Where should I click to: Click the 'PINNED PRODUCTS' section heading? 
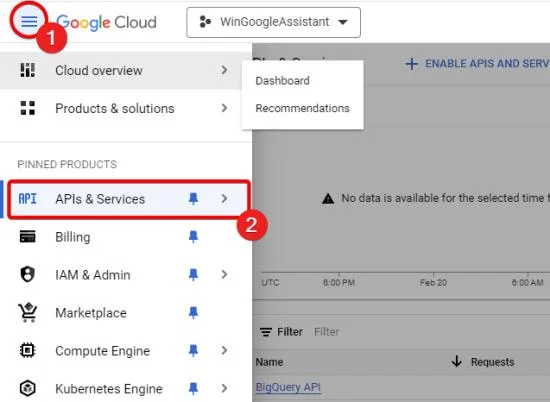click(67, 164)
